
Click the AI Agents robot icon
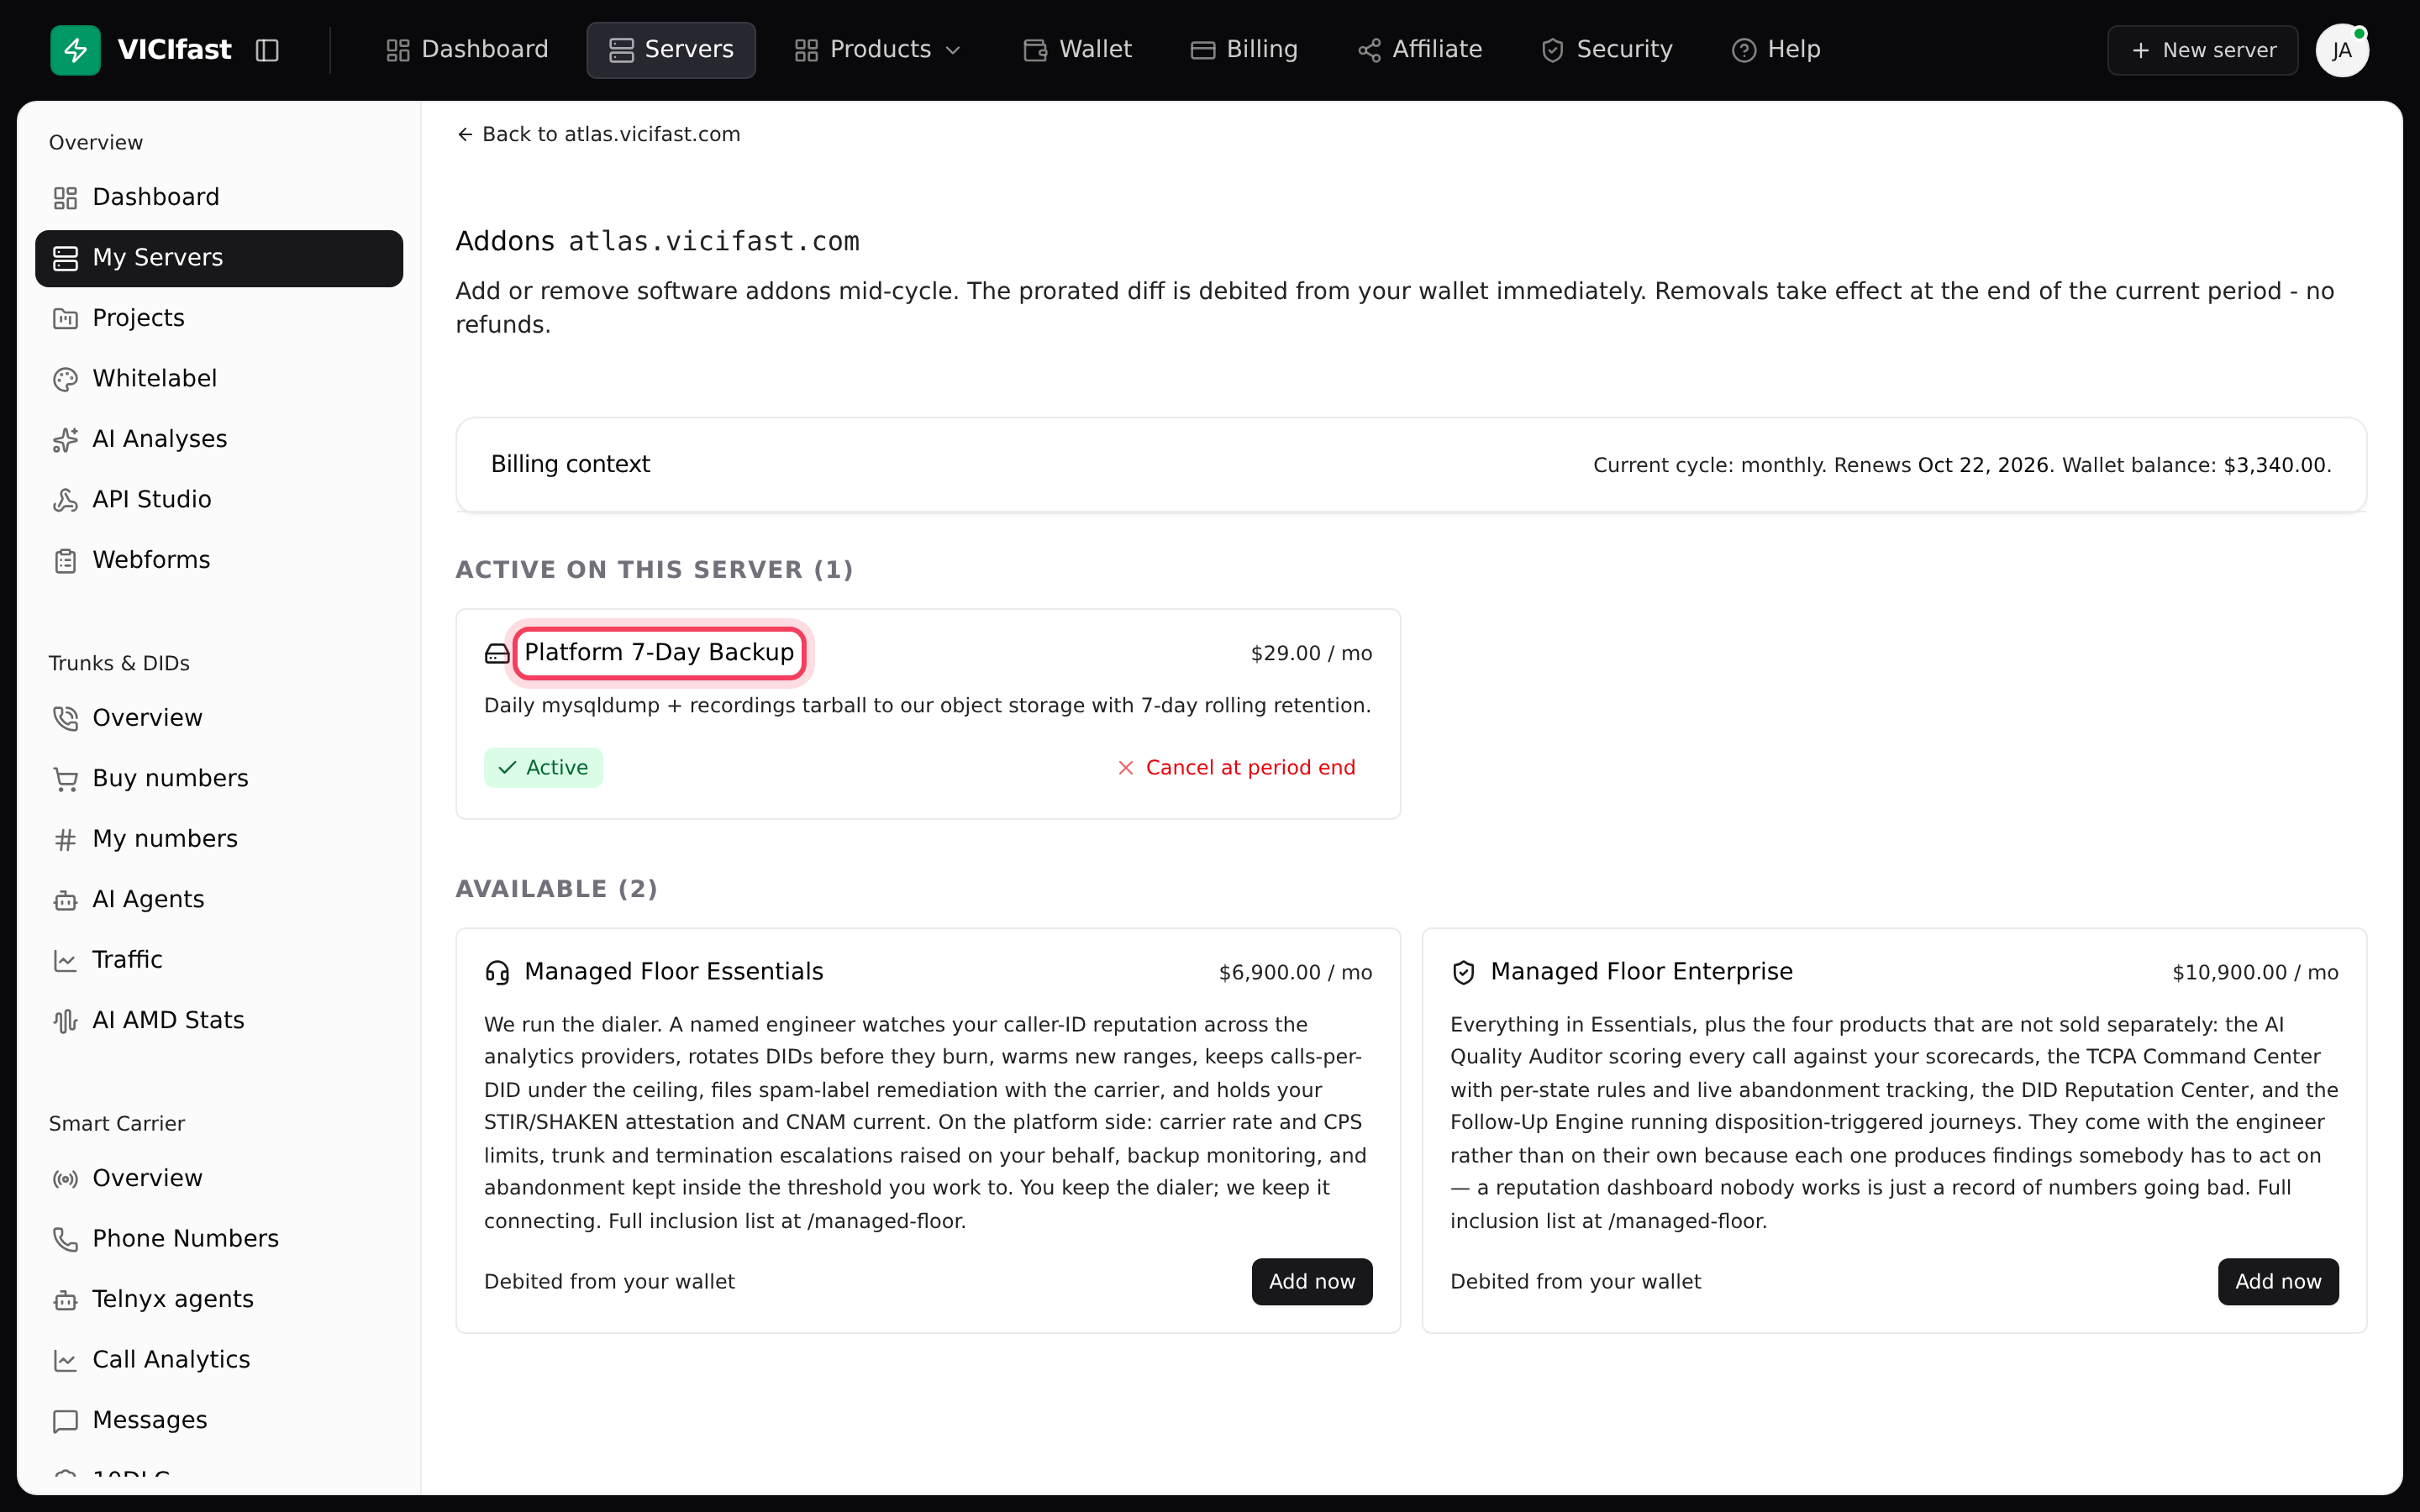coord(65,900)
